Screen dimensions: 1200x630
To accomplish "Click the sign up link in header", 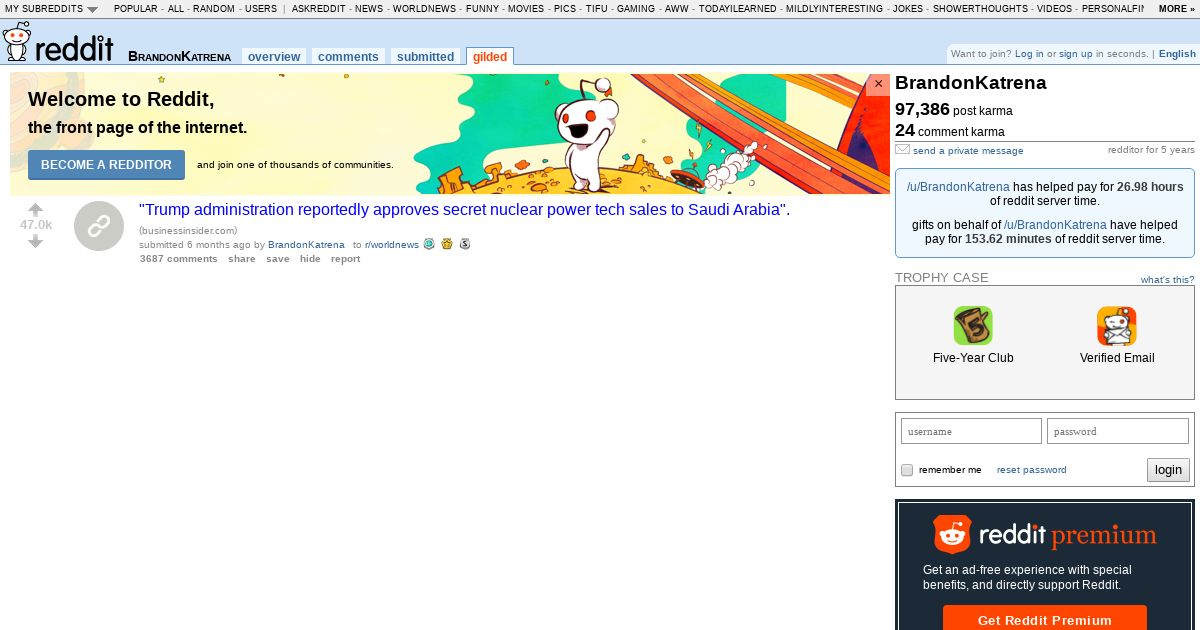I will point(1076,54).
